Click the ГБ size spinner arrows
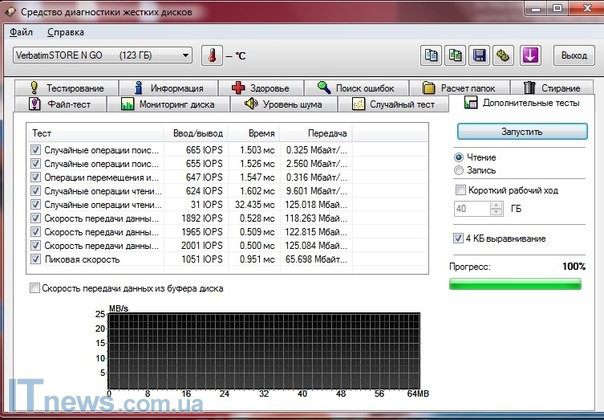This screenshot has height=420, width=604. pyautogui.click(x=496, y=209)
